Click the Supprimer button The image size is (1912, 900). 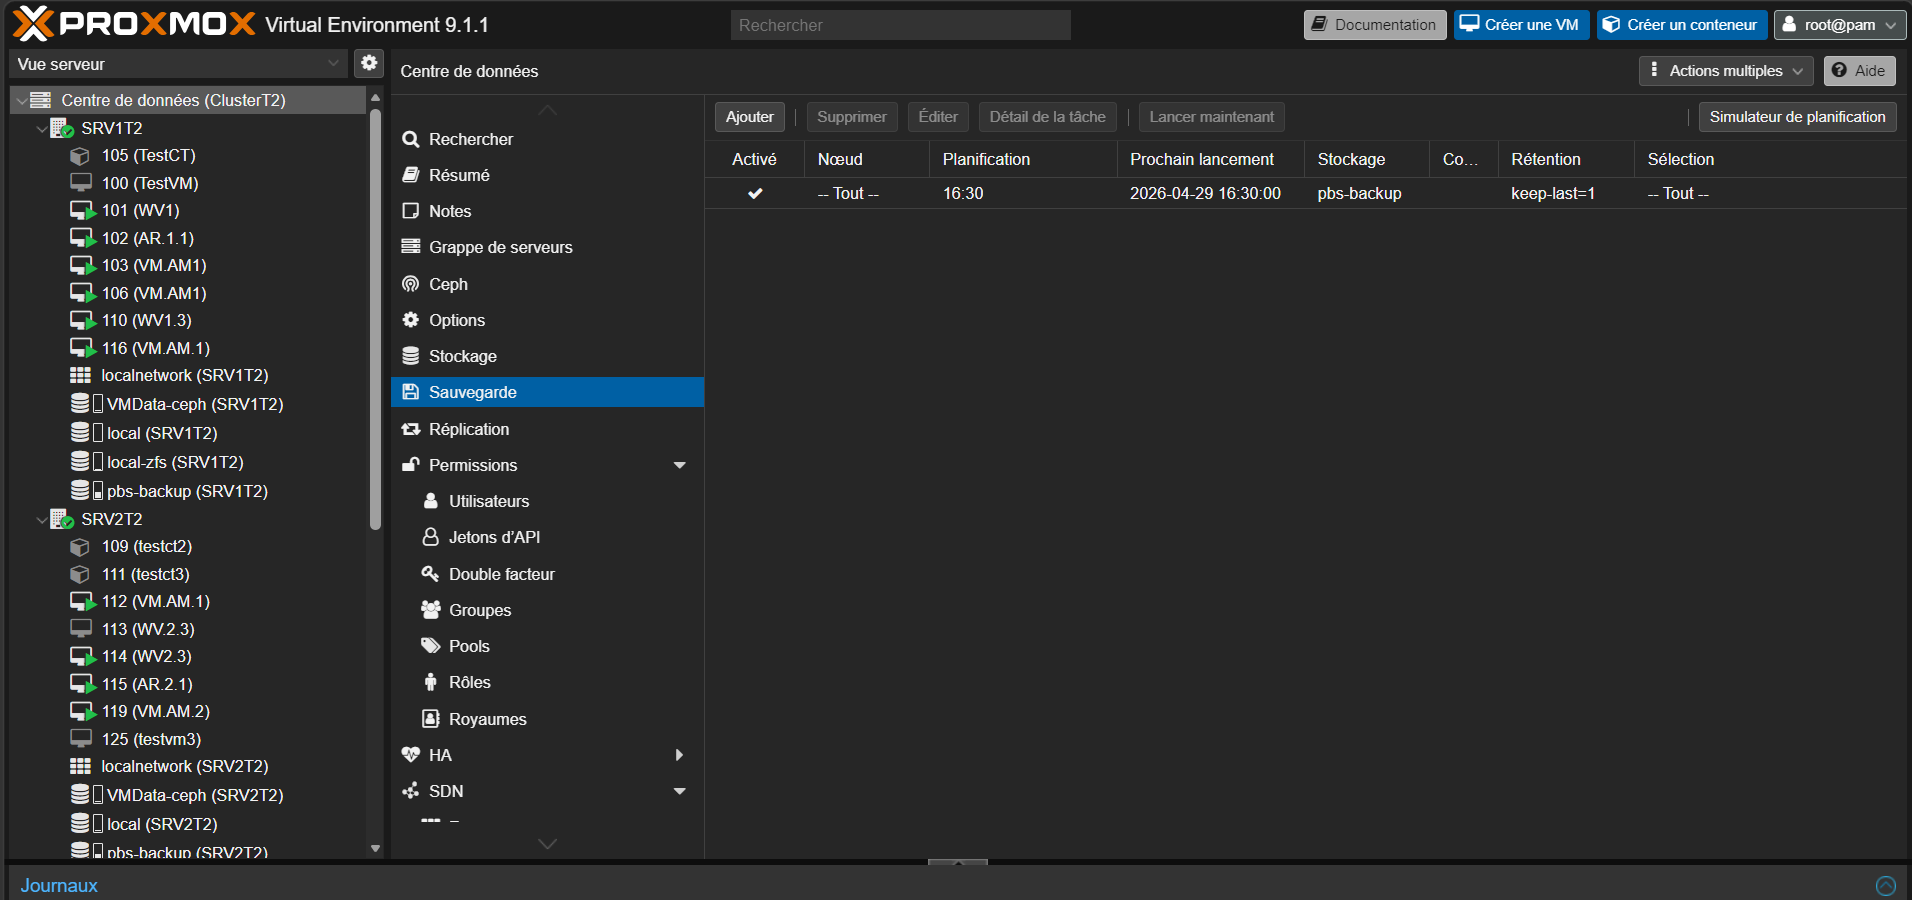(852, 117)
